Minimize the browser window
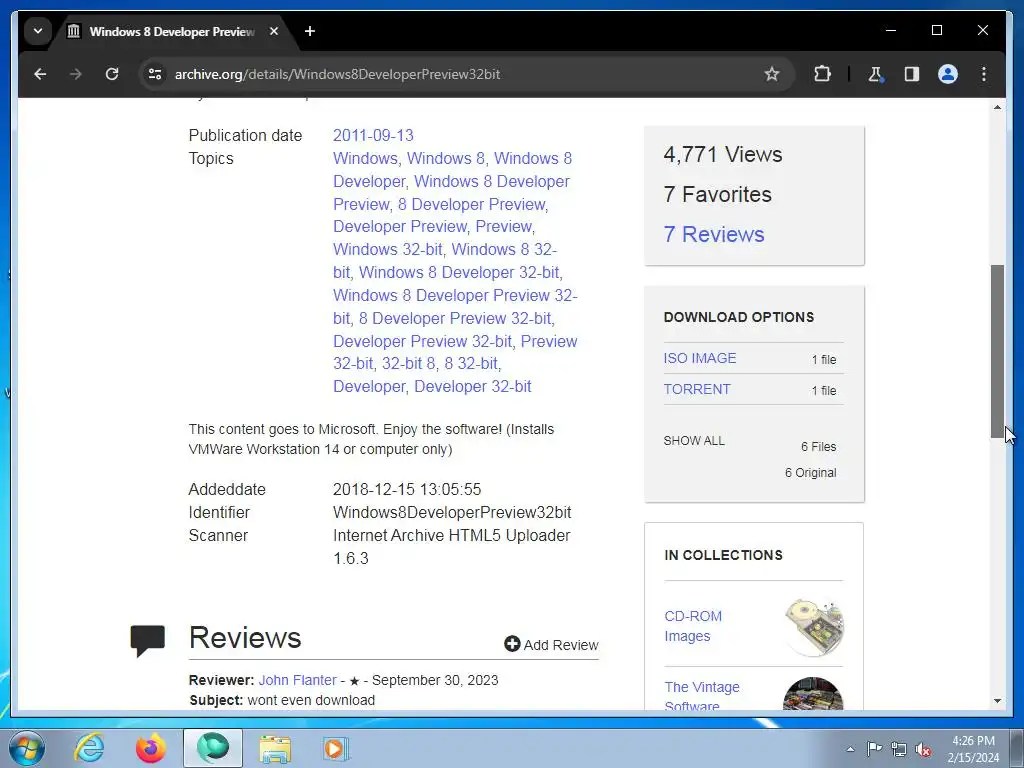 891,30
